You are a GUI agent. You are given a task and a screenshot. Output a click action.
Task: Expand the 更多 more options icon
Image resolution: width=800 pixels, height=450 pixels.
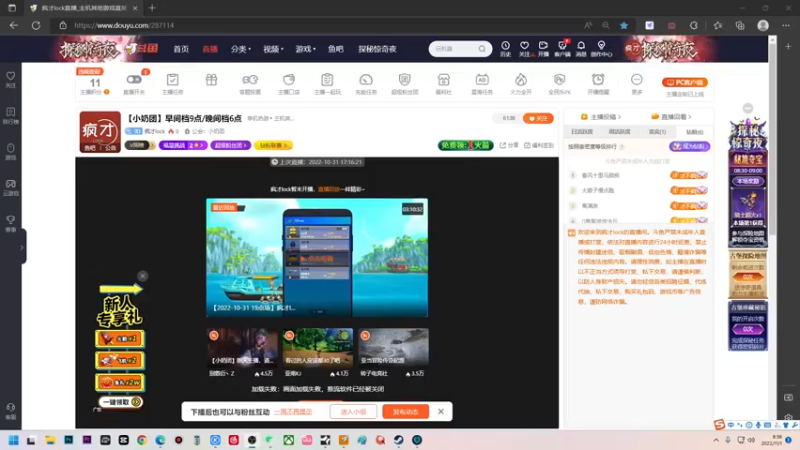click(x=637, y=80)
